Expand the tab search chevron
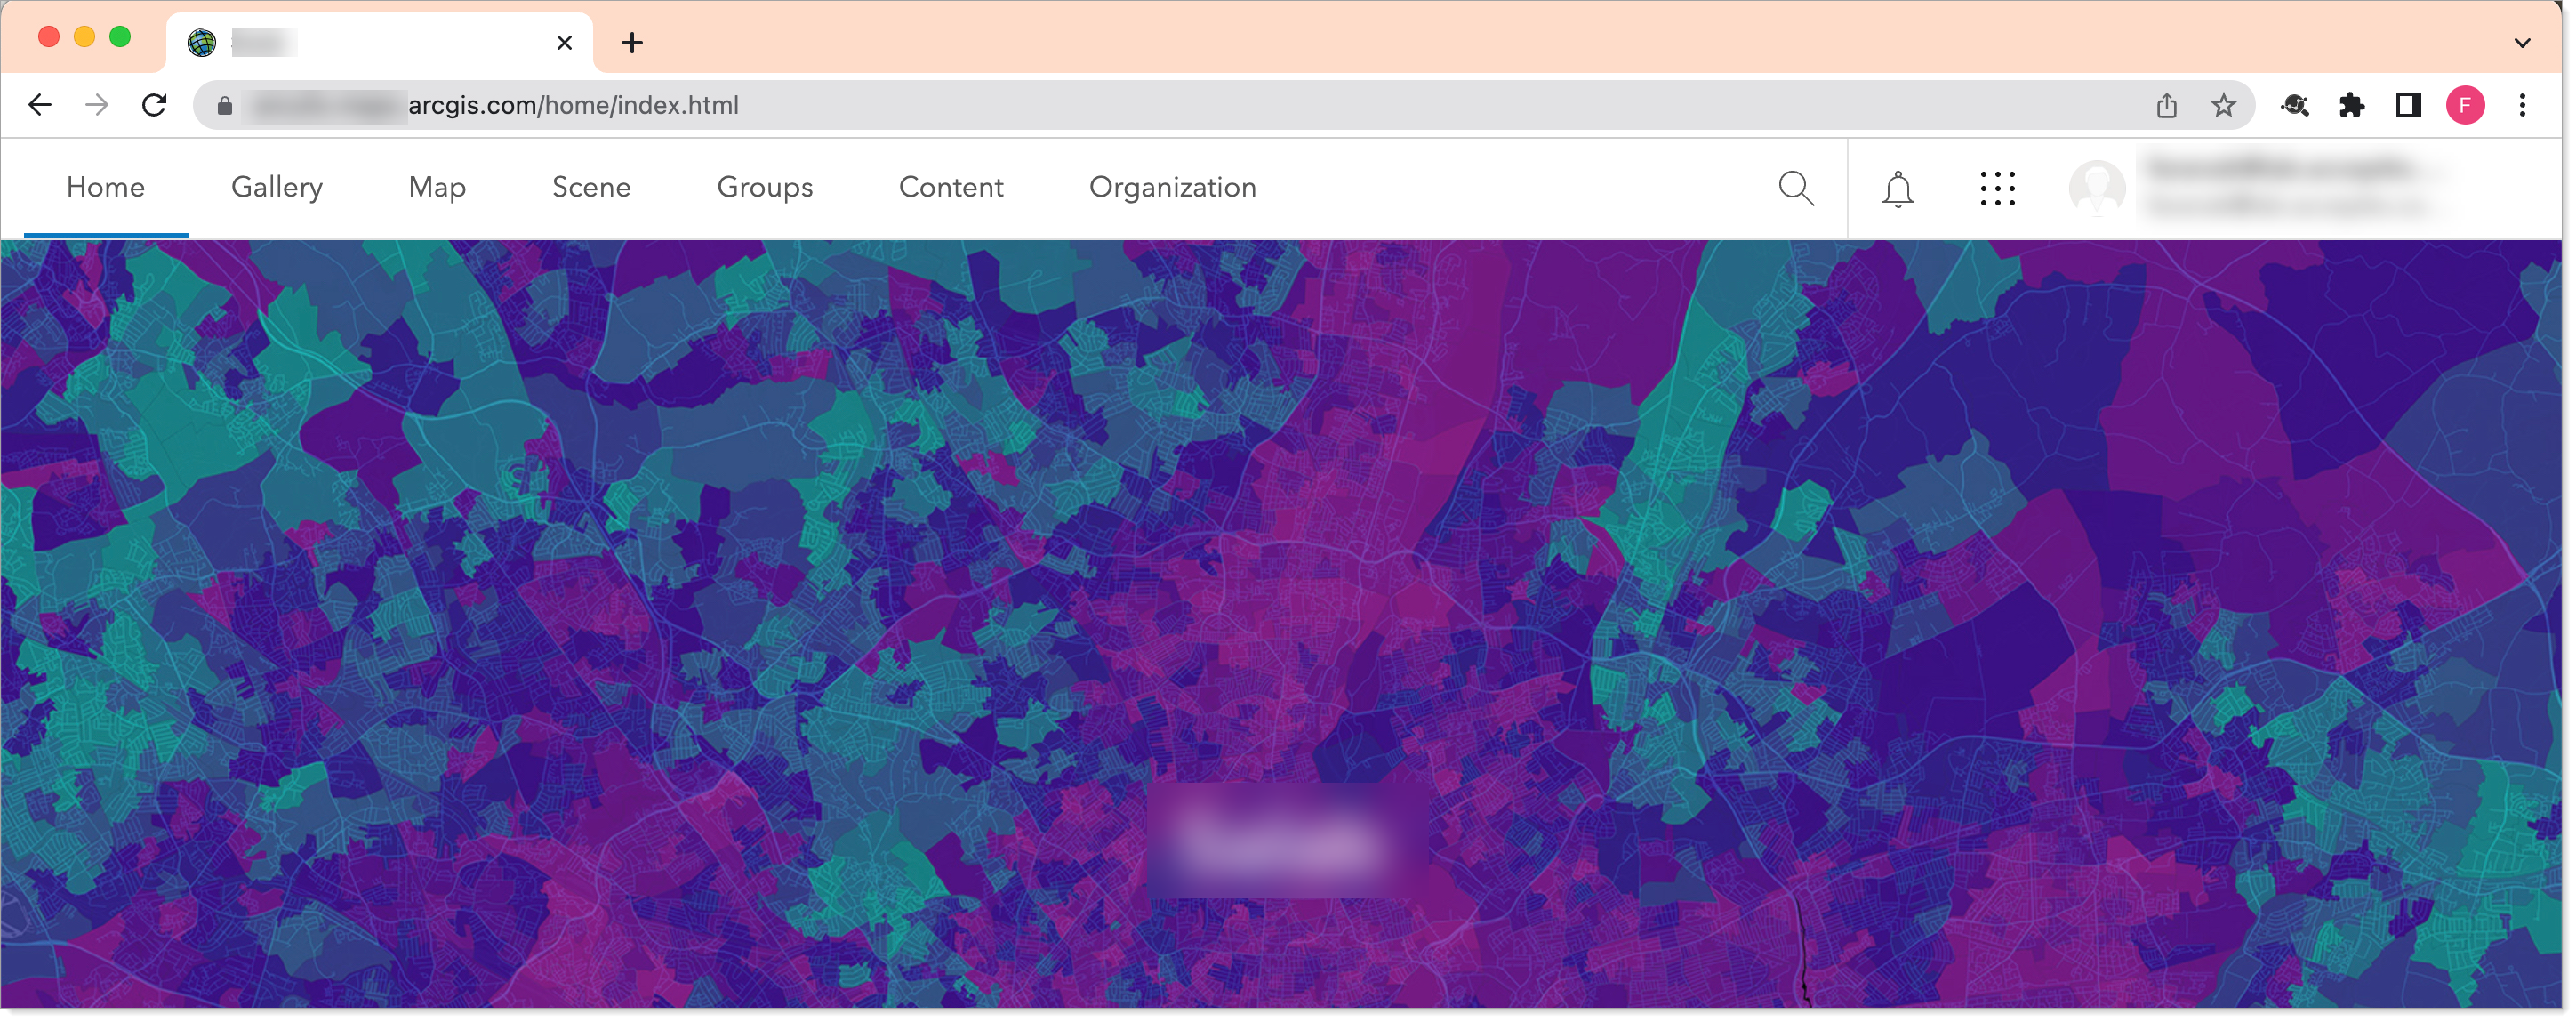Screen dimensions: 2576x1022 click(2521, 43)
